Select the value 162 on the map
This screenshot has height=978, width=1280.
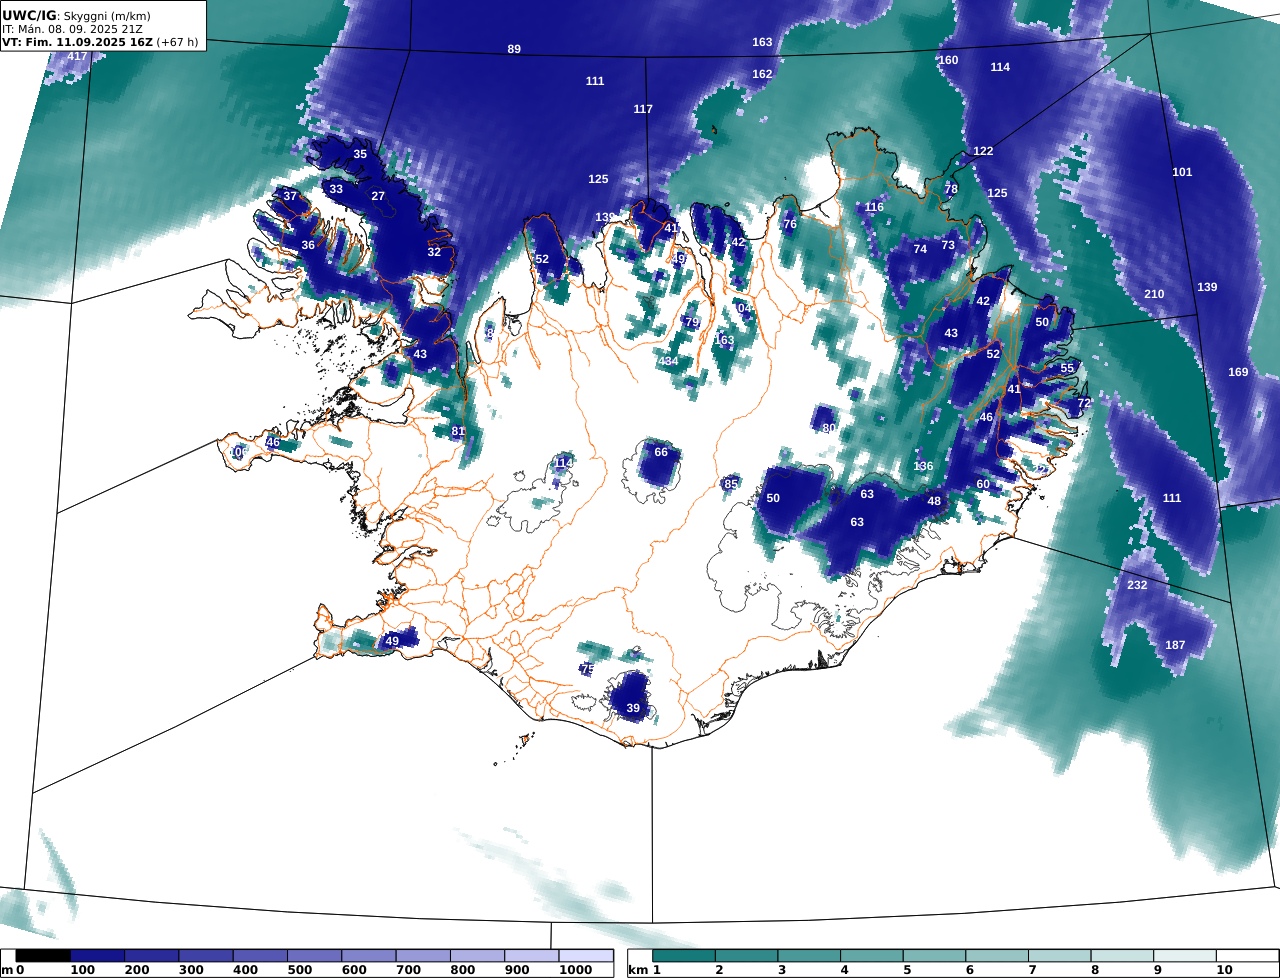point(762,74)
